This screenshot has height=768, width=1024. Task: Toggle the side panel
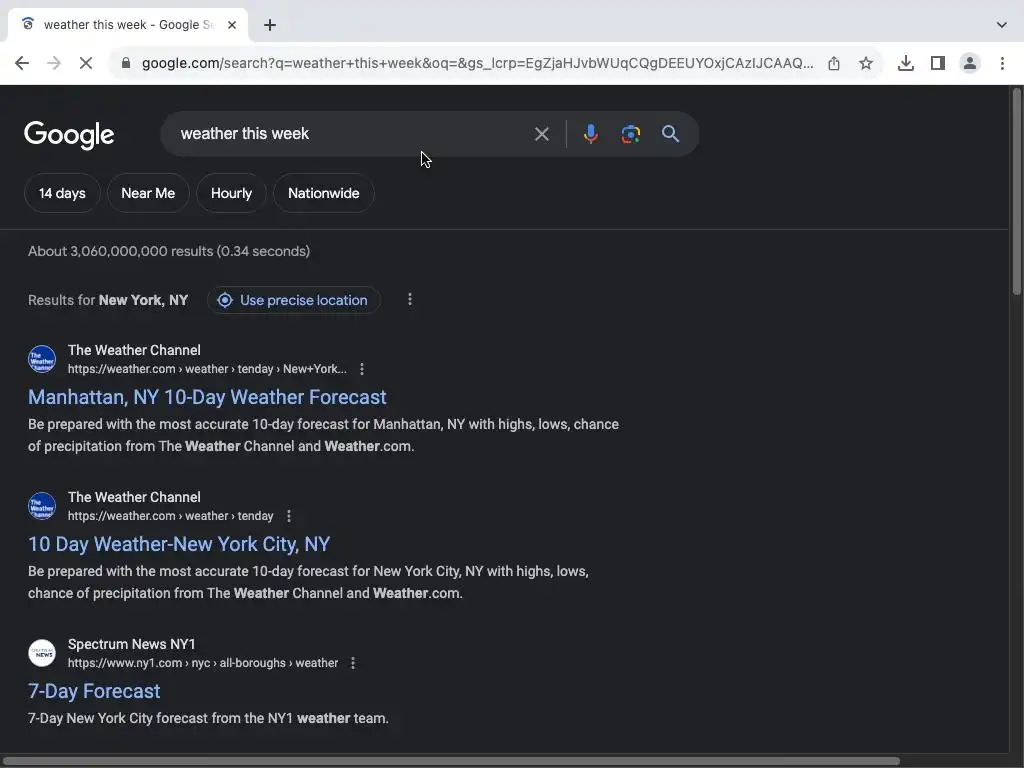coord(938,63)
